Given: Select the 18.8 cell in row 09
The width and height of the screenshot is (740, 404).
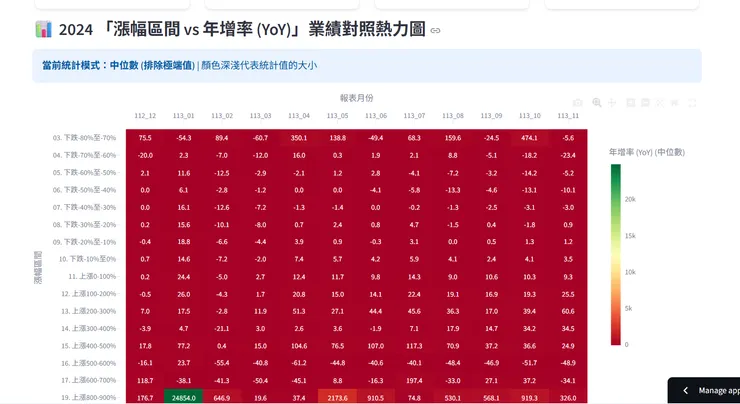Looking at the screenshot, I should tap(184, 242).
